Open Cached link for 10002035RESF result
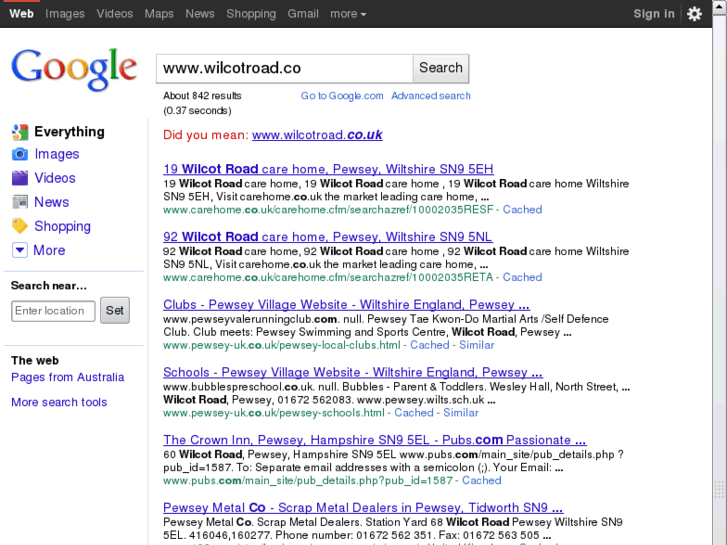 click(x=522, y=210)
